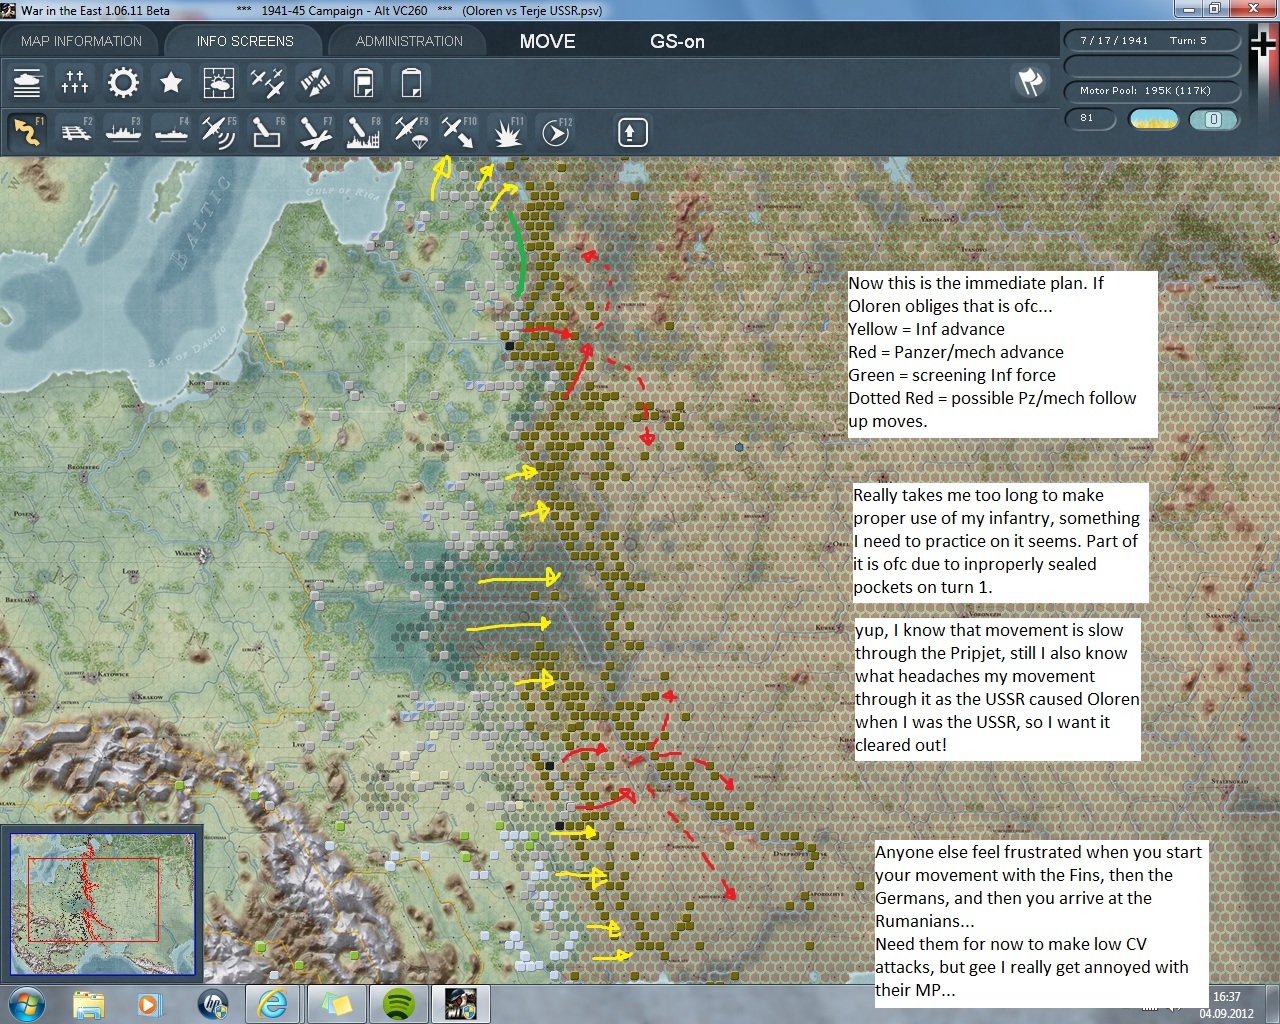Open Spotify from the taskbar
The width and height of the screenshot is (1280, 1024).
point(399,1003)
